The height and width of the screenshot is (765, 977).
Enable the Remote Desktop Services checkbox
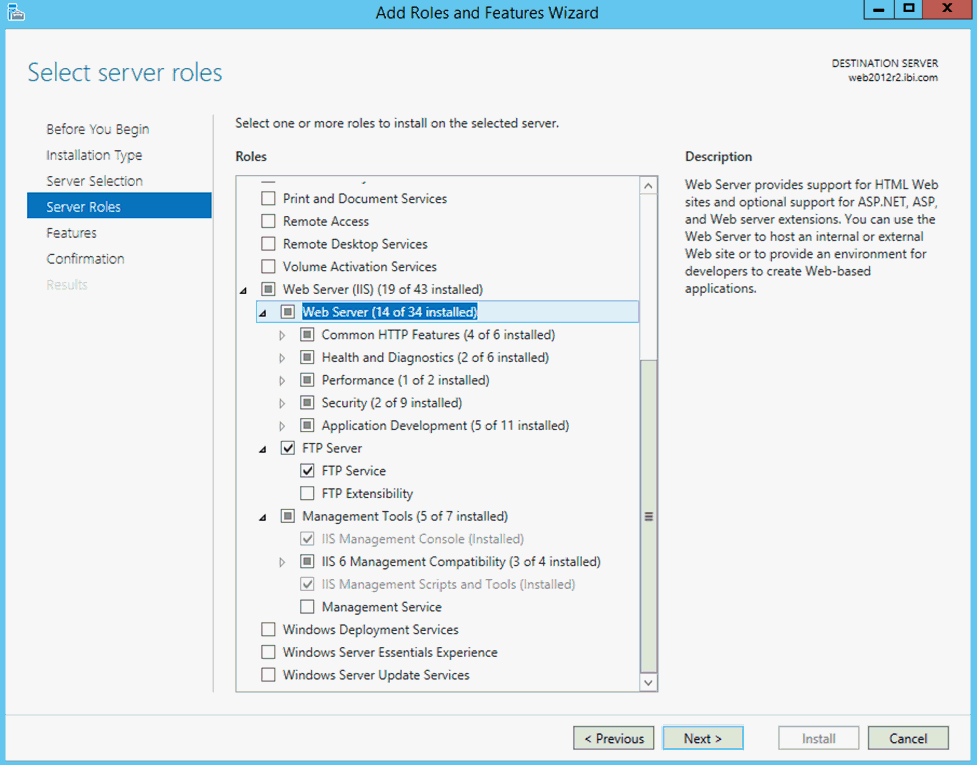click(268, 244)
